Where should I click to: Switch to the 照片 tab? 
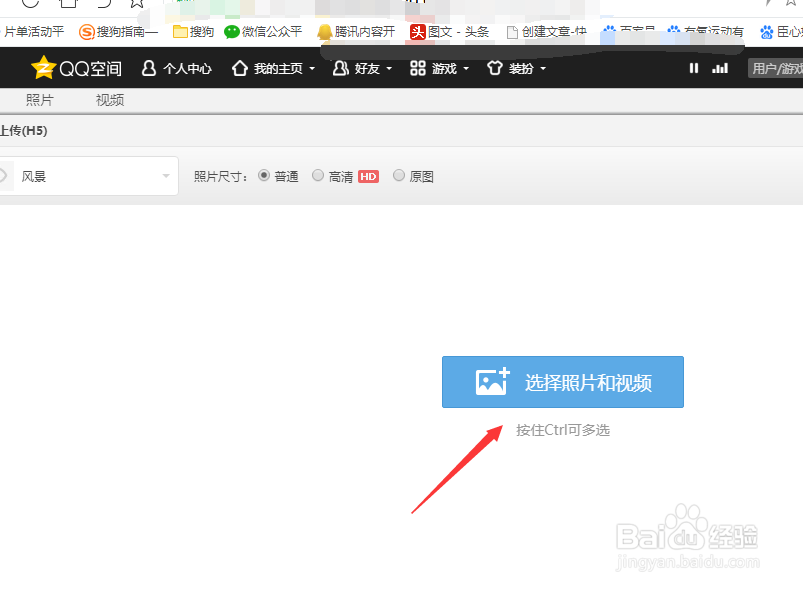click(x=40, y=100)
